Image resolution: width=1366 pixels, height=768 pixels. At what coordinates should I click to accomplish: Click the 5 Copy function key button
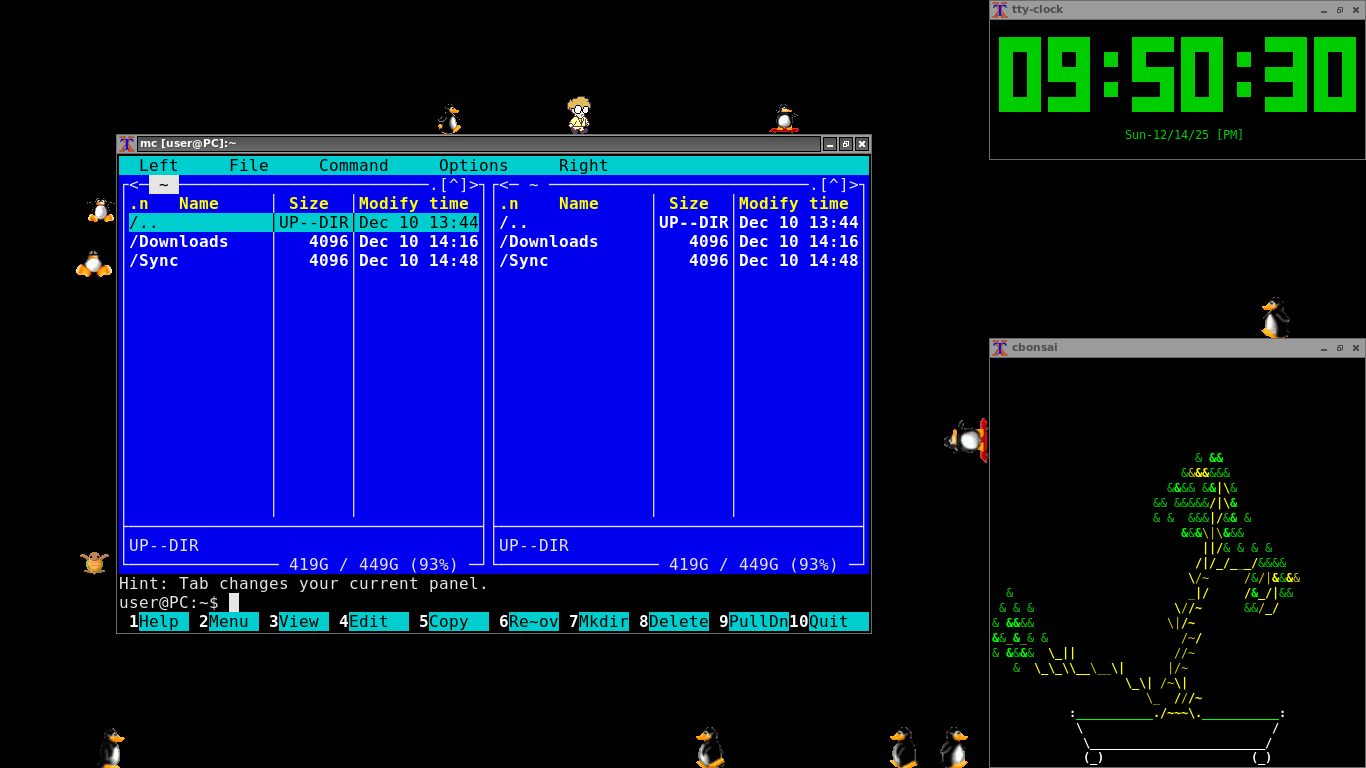tap(454, 621)
